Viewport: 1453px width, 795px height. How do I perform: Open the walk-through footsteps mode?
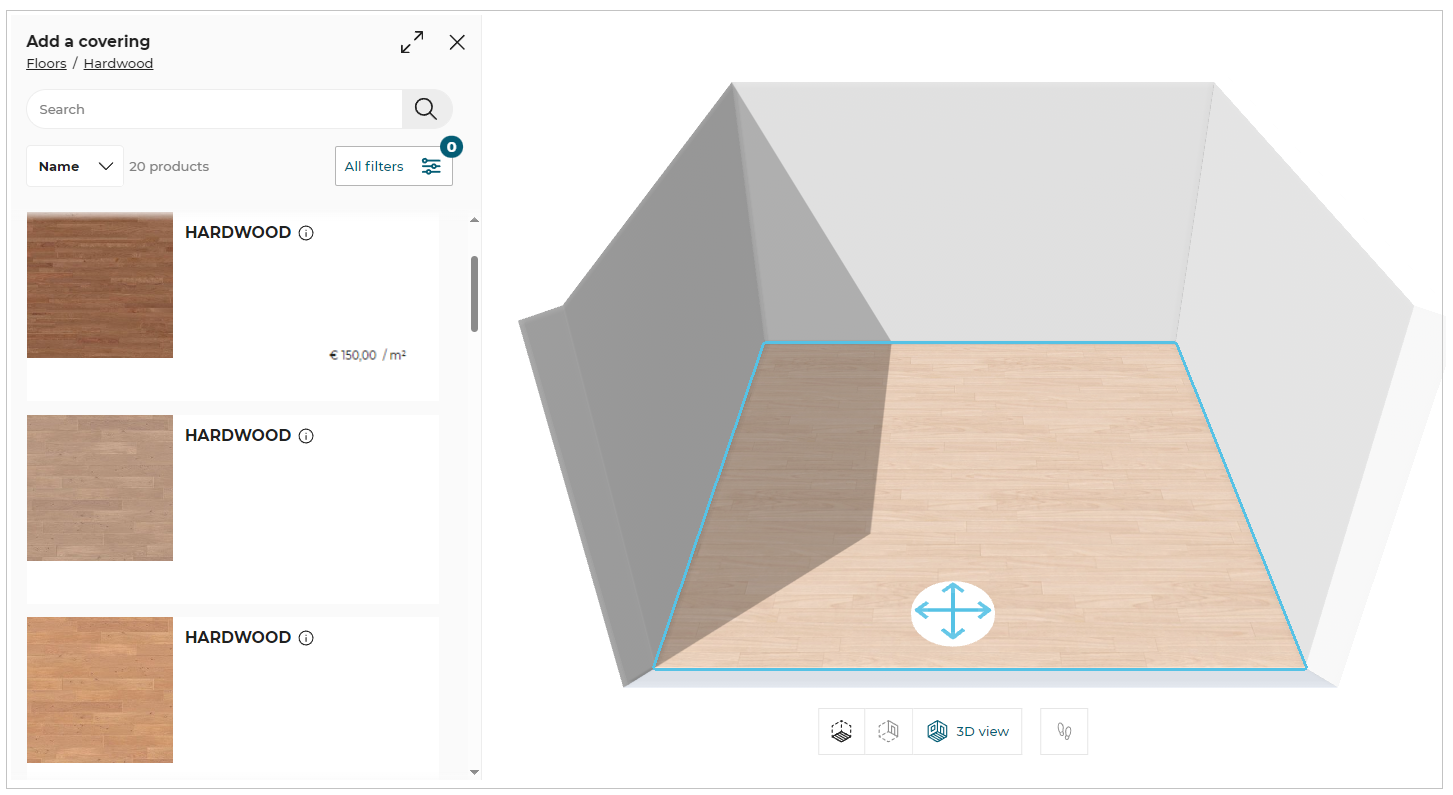click(1063, 731)
